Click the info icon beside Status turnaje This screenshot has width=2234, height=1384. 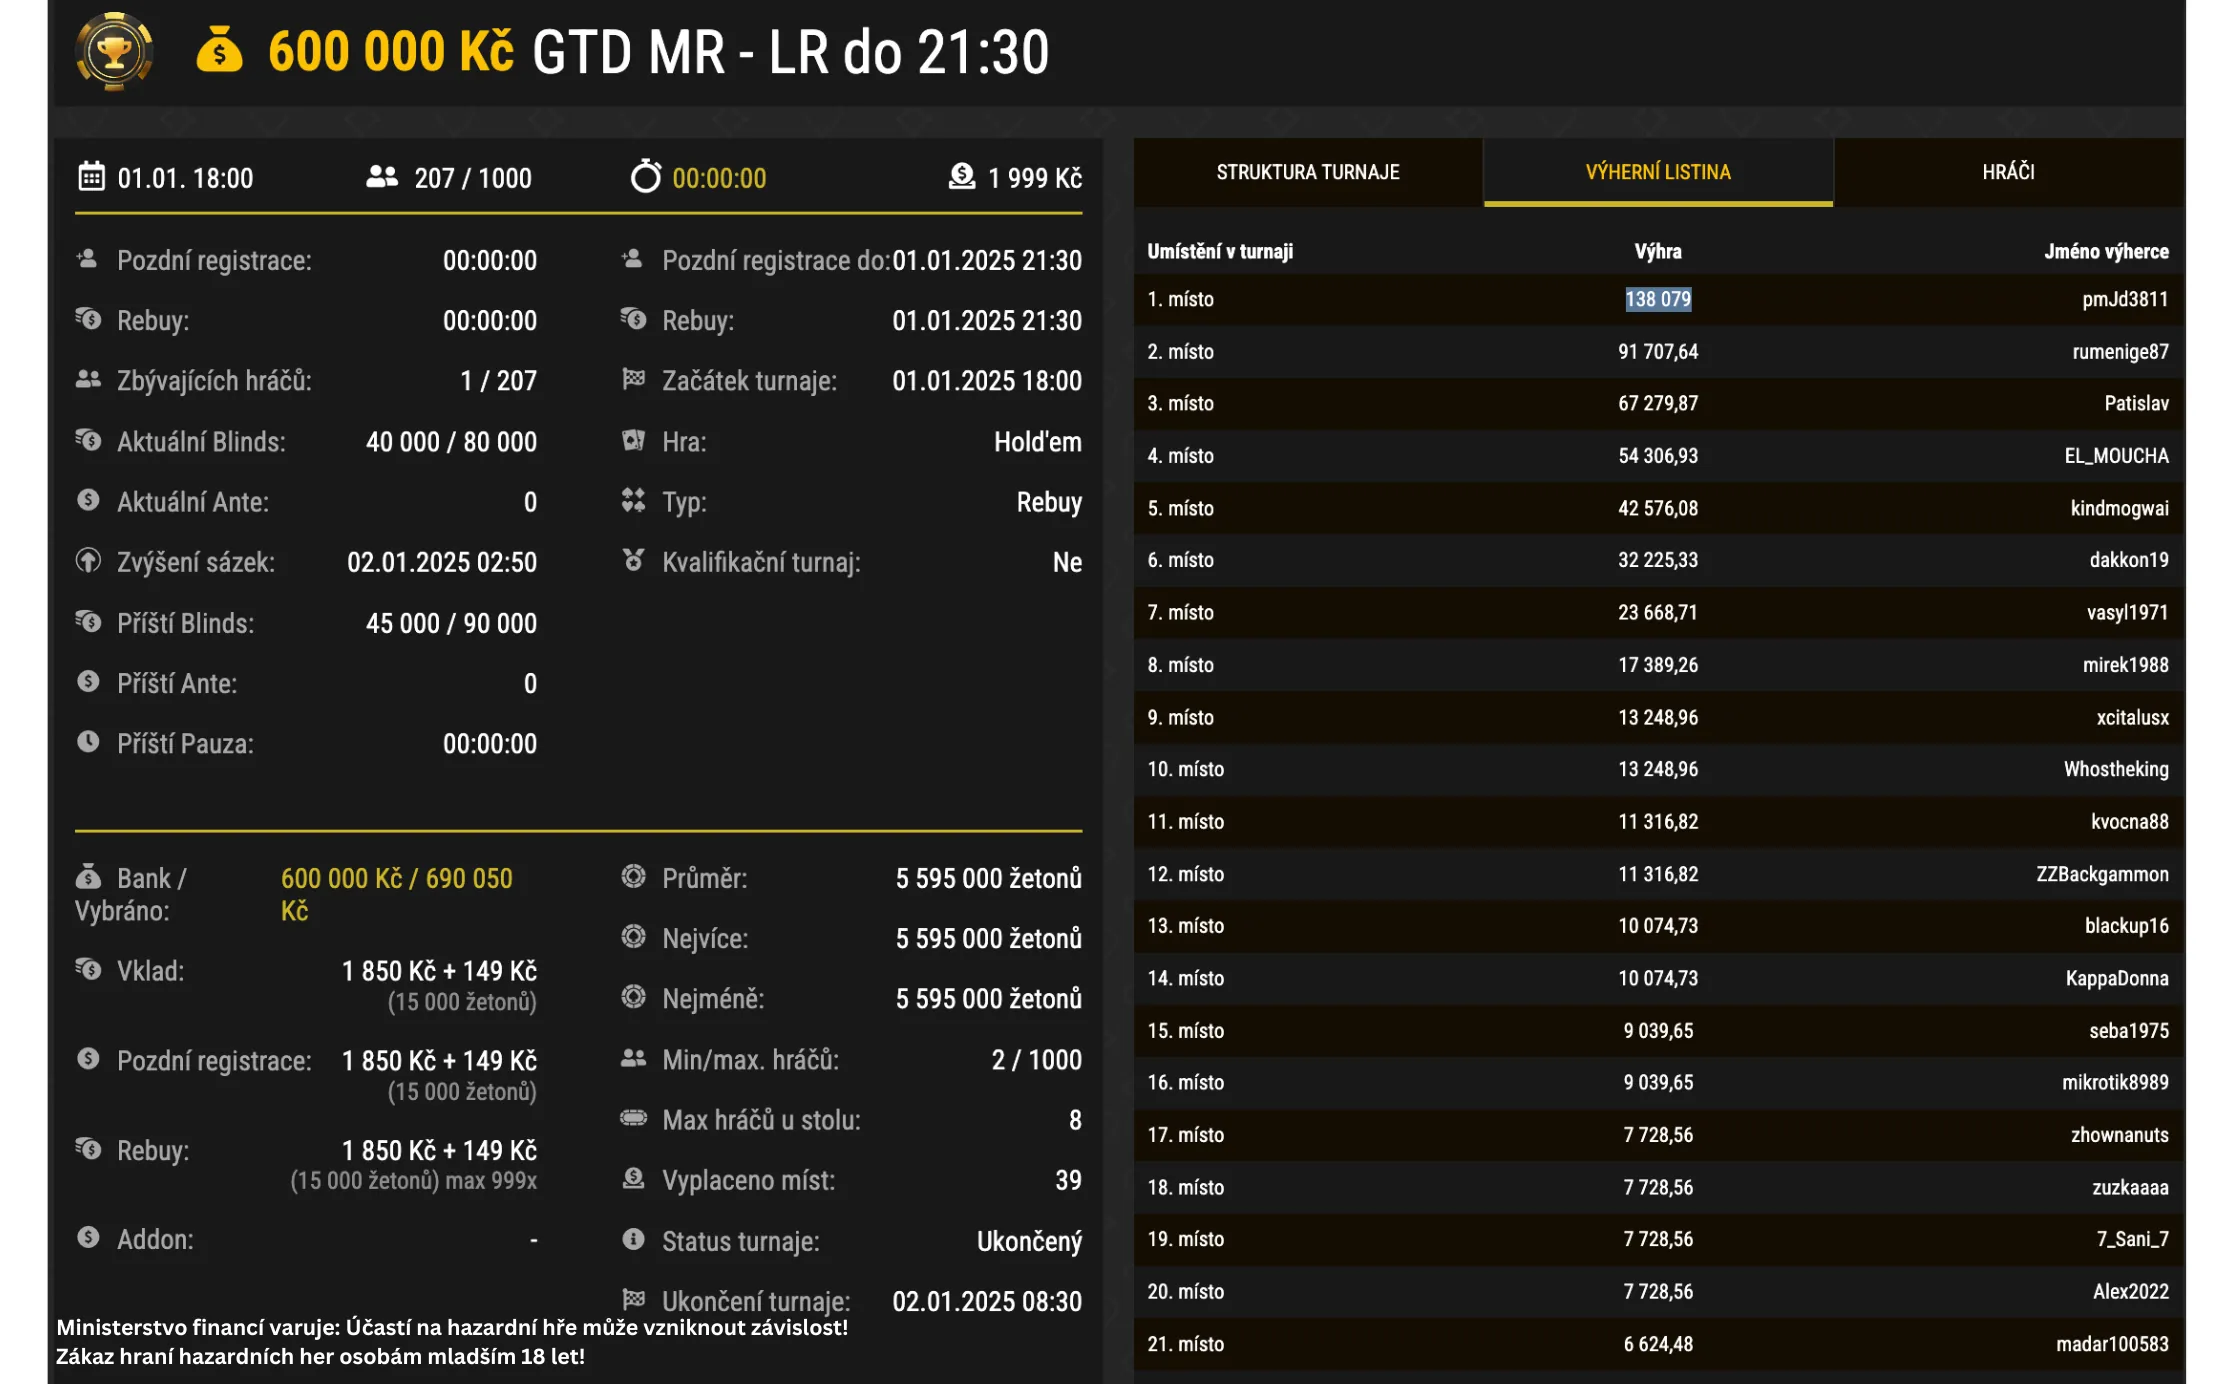[632, 1241]
